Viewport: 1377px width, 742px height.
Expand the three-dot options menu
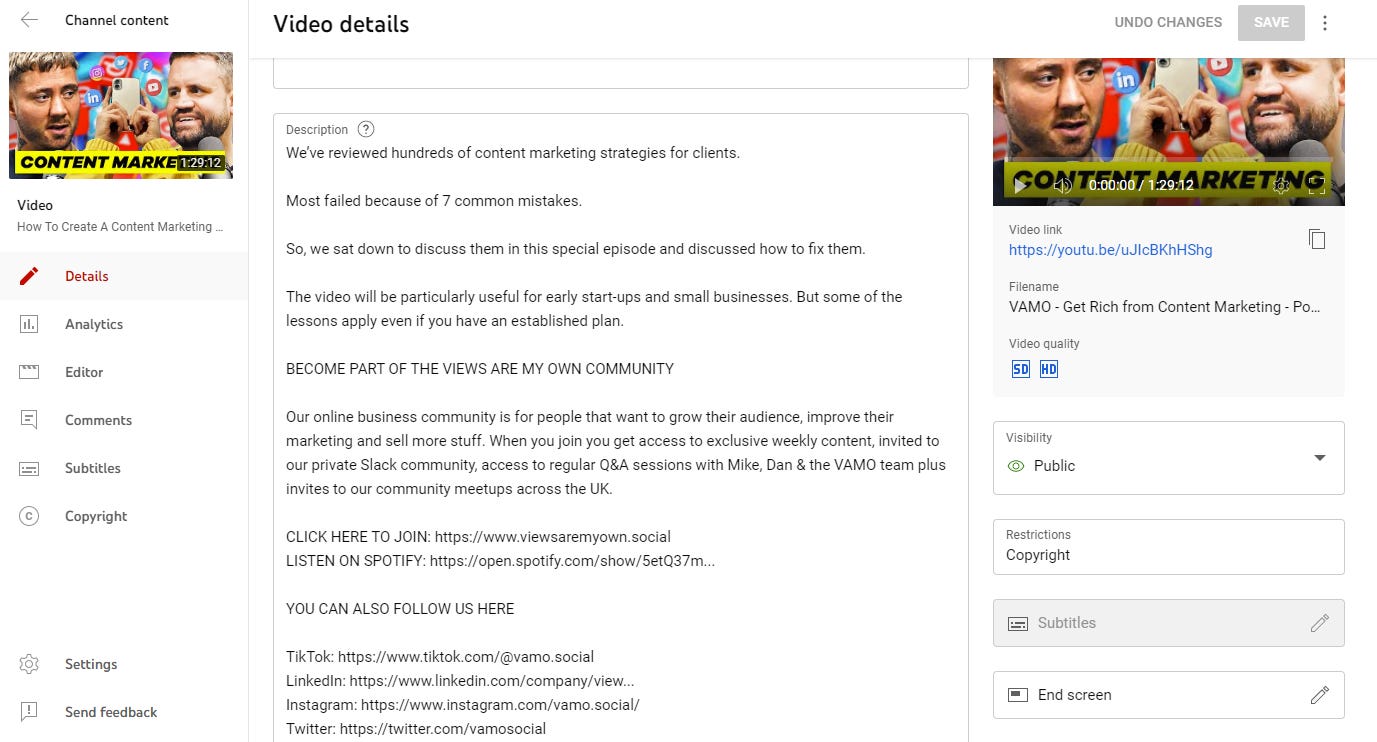[x=1325, y=22]
